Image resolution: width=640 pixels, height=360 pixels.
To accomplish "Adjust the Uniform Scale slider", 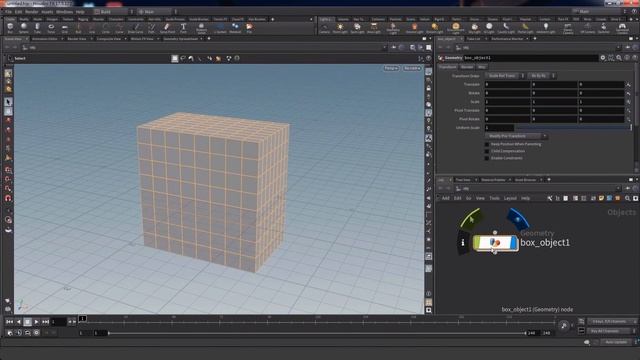I will click(573, 128).
